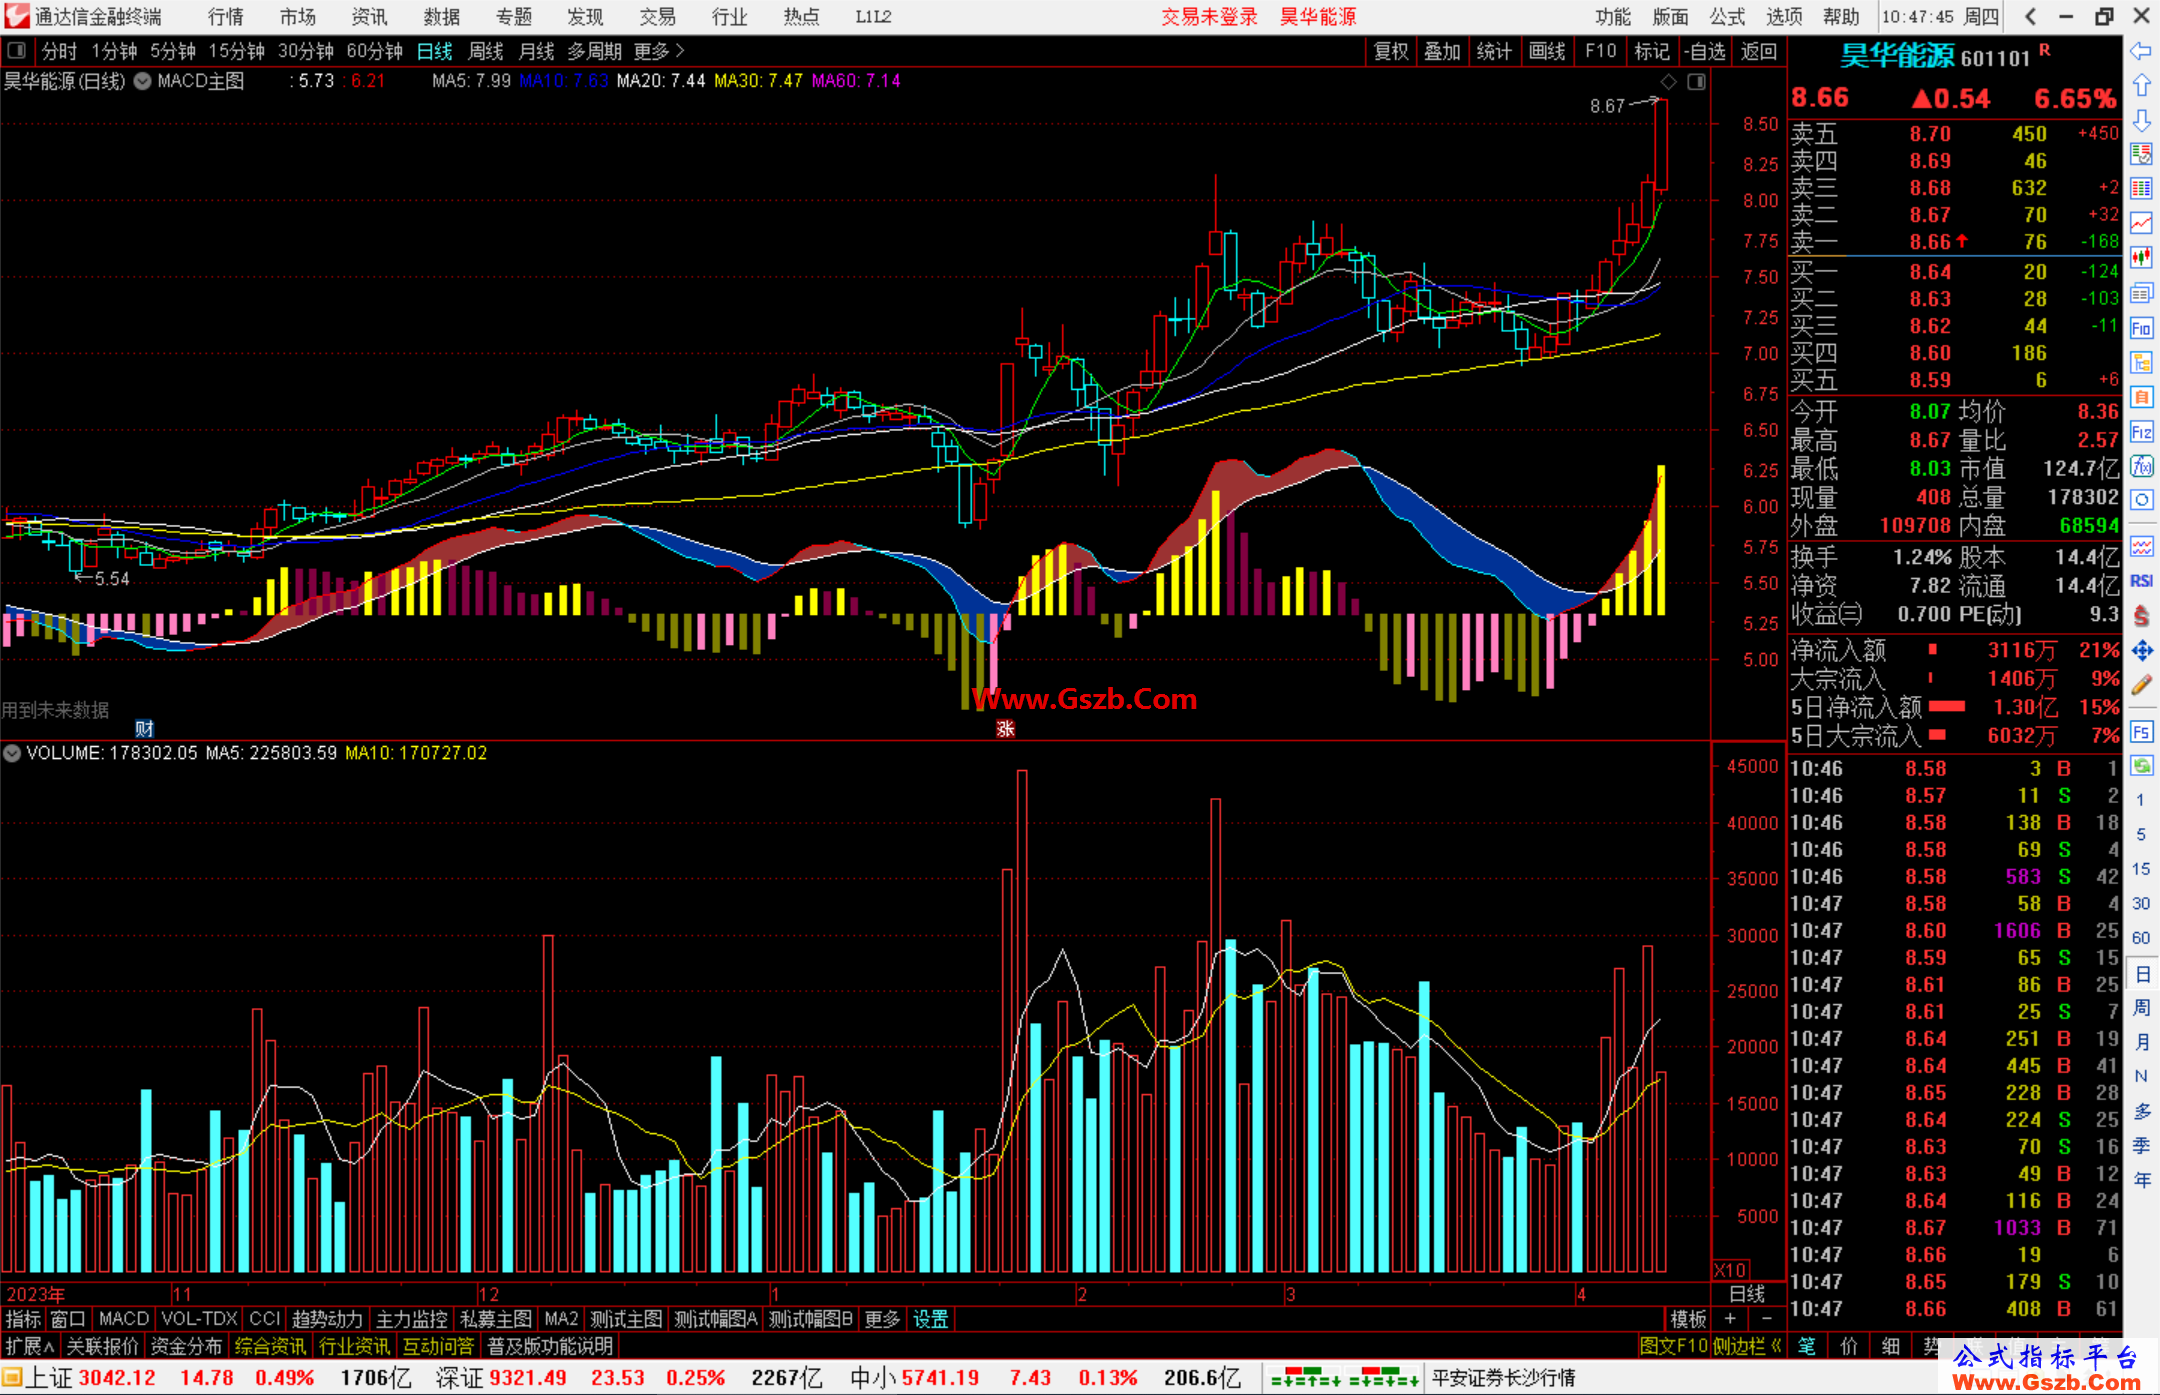Click the X10 scale label on volume axis
Image resolution: width=2160 pixels, height=1395 pixels.
pos(1731,1270)
